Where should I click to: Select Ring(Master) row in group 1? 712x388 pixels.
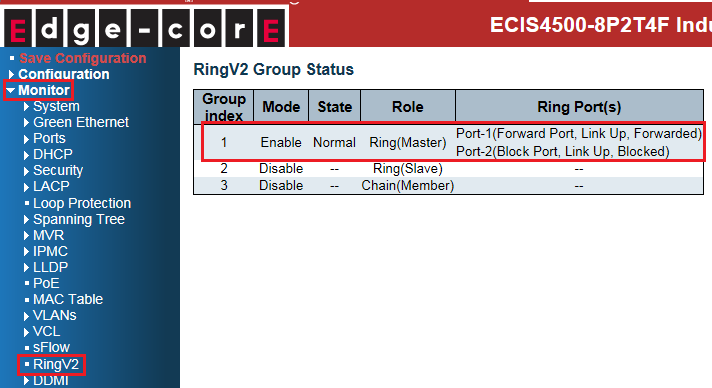point(453,142)
